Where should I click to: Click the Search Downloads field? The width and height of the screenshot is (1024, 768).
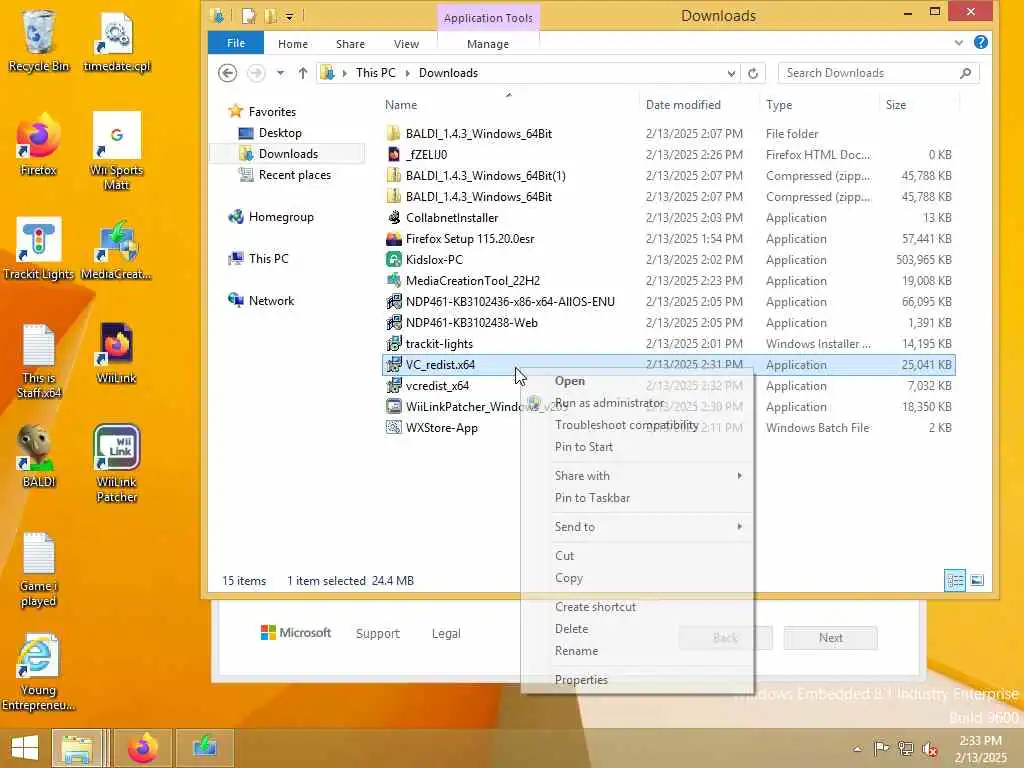click(878, 73)
